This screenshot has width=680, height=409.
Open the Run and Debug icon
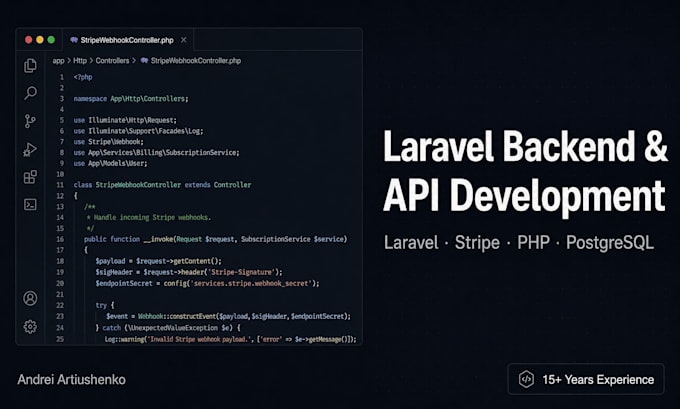(30, 149)
